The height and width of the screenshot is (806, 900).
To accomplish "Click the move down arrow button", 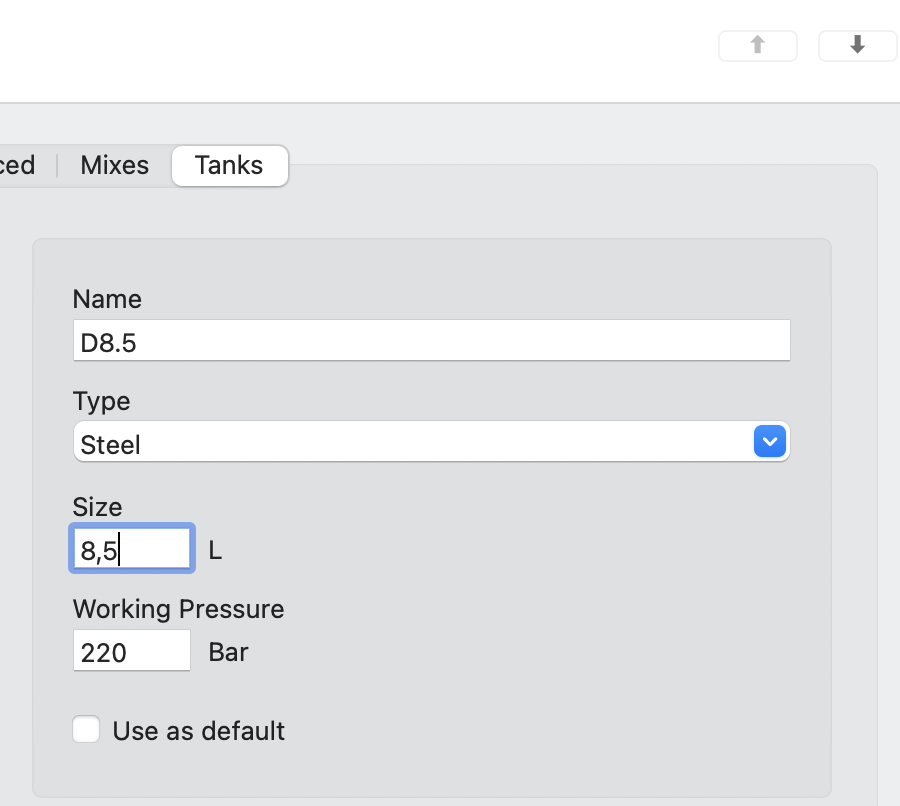I will tap(857, 46).
